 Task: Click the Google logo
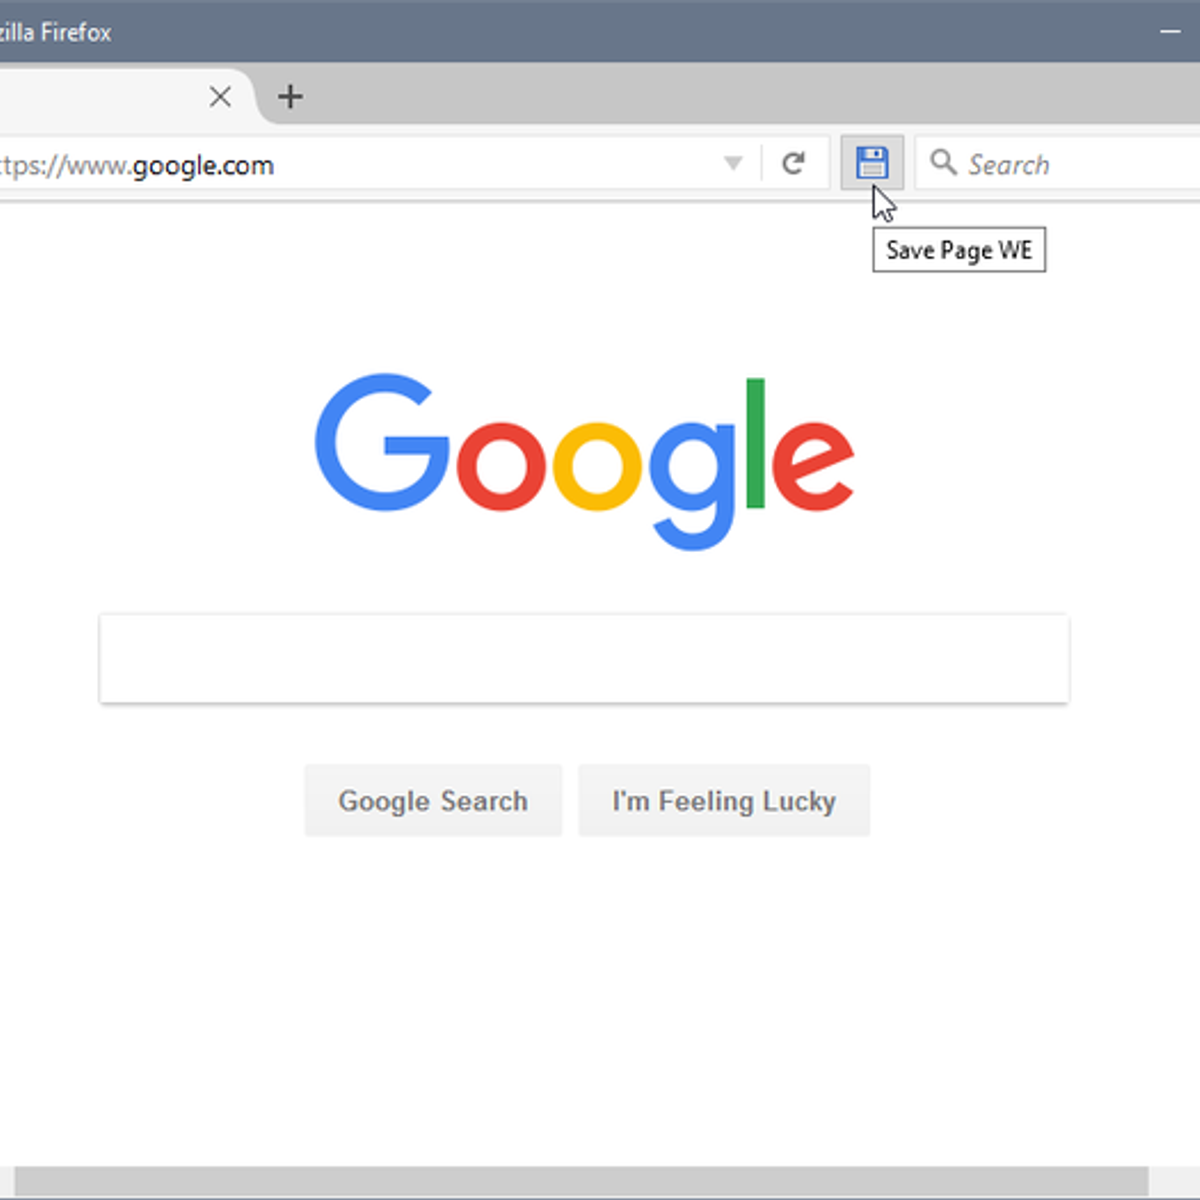pos(585,461)
